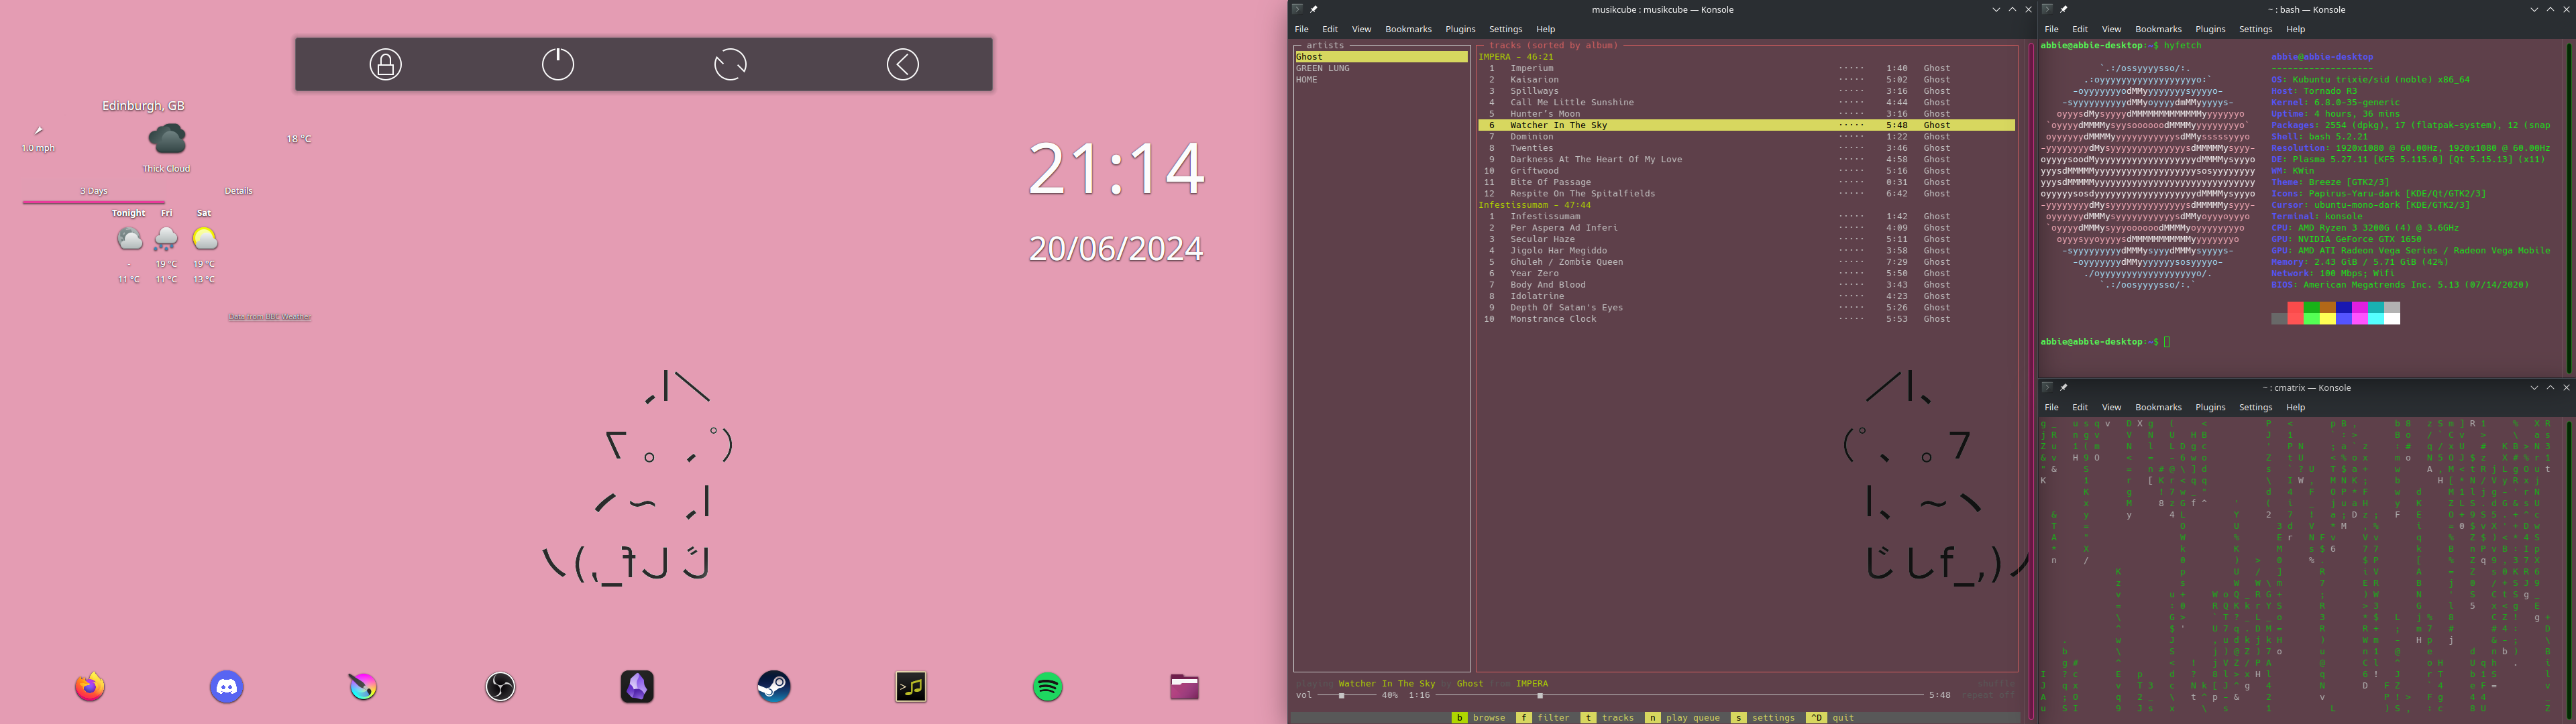
Task: Open the Settings menu in the bash Konsole window
Action: 2255,29
